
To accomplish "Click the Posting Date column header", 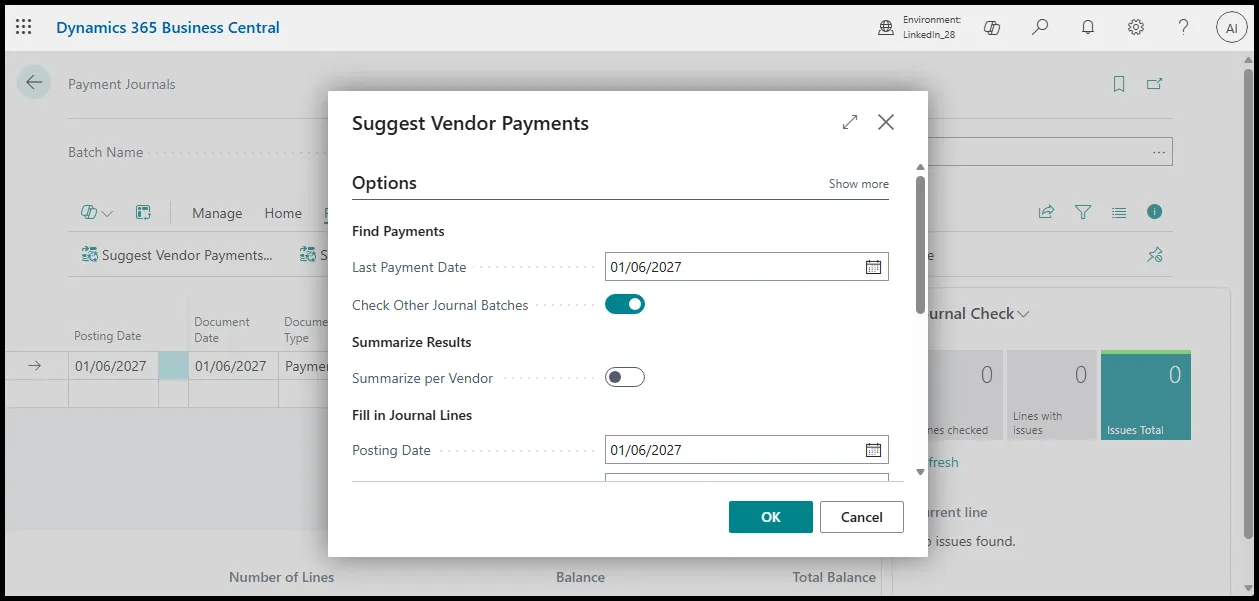I will click(x=108, y=336).
